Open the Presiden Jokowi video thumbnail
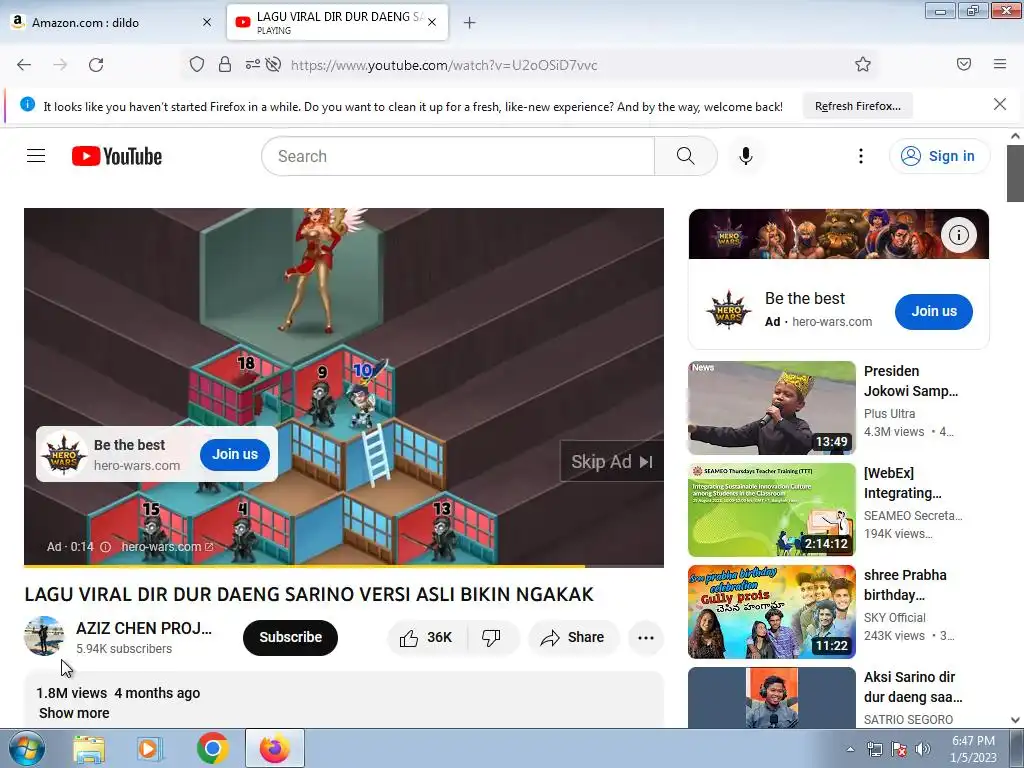The width and height of the screenshot is (1024, 768). [x=772, y=408]
